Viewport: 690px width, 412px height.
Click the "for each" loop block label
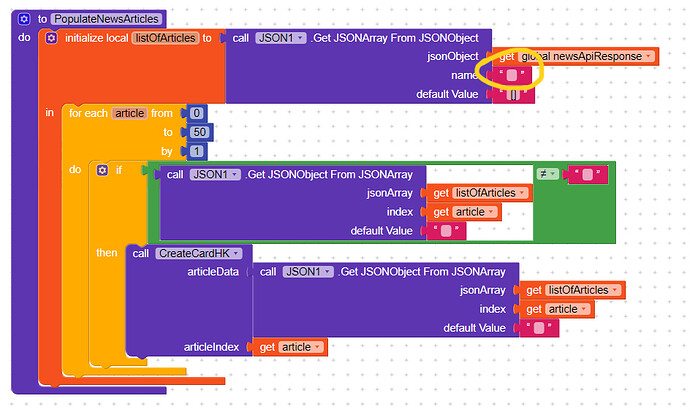[88, 113]
